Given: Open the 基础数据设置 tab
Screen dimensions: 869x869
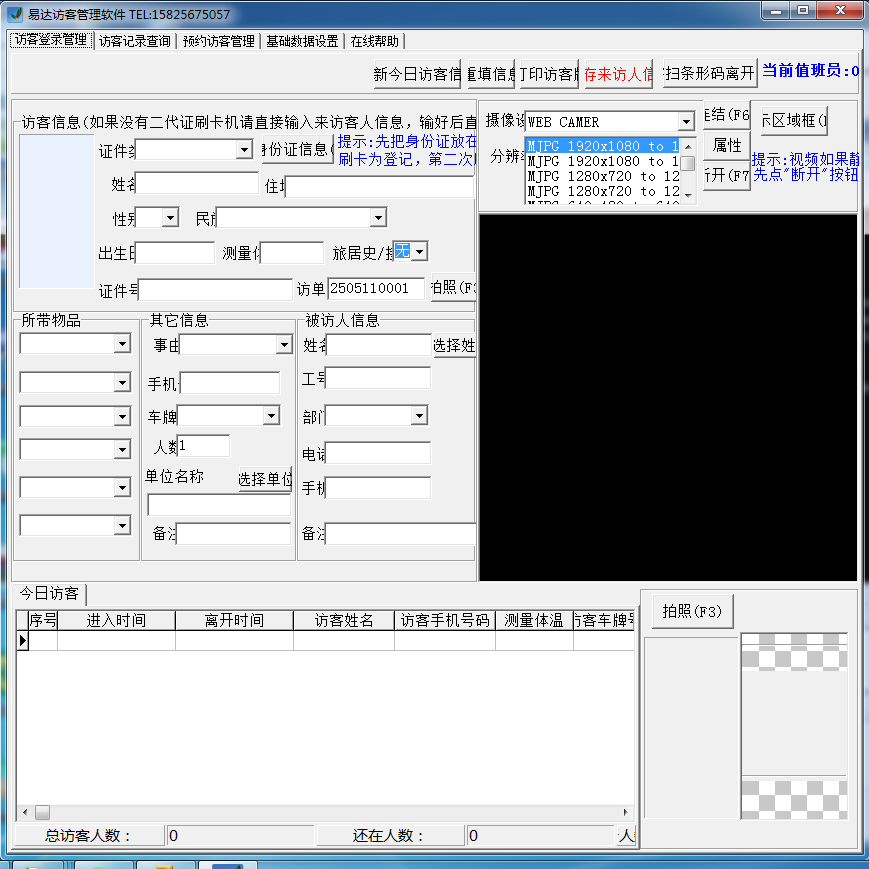Looking at the screenshot, I should (302, 42).
